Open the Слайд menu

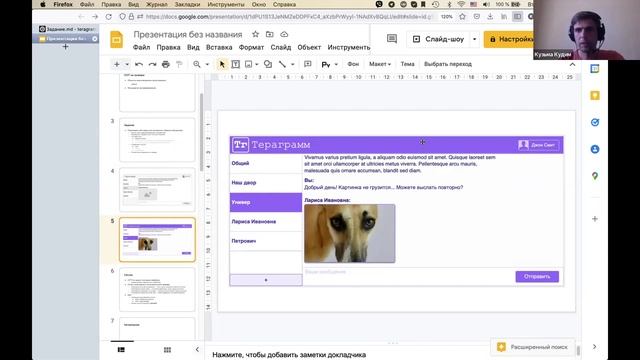(281, 47)
